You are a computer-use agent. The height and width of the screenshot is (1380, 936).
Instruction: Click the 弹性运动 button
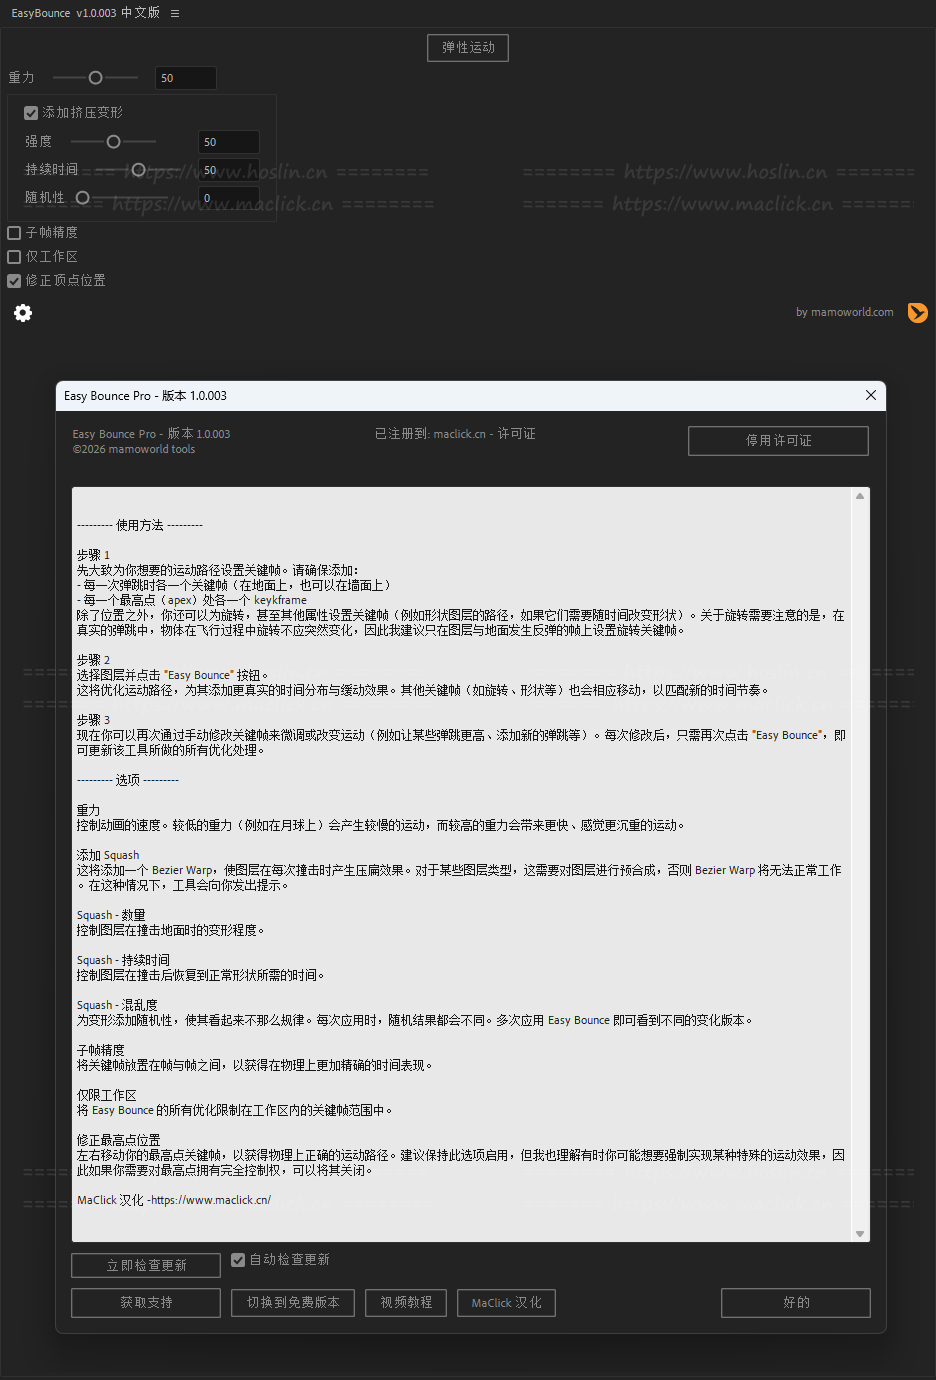(468, 48)
